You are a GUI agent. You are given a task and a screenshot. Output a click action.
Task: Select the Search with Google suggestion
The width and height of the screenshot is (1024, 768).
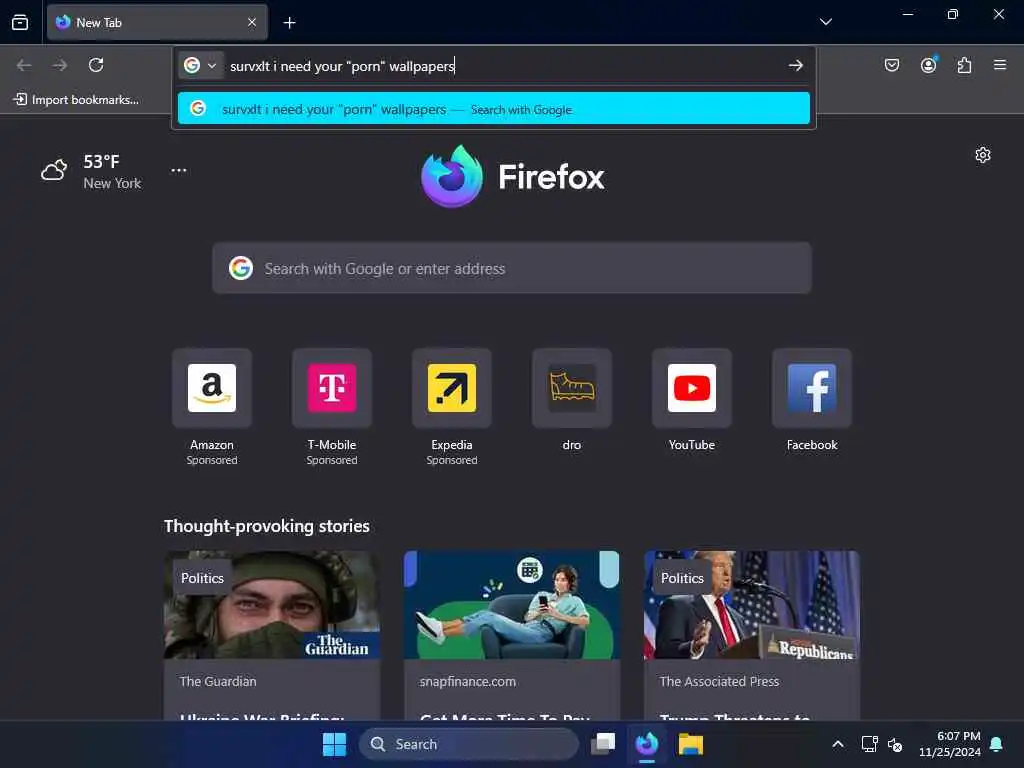click(x=494, y=108)
